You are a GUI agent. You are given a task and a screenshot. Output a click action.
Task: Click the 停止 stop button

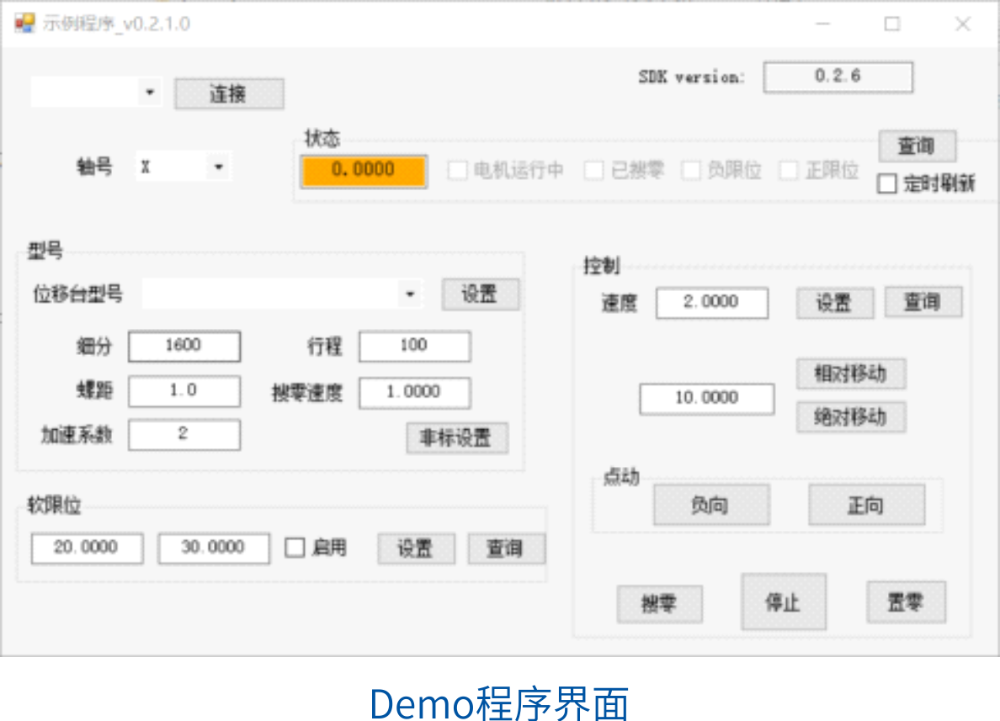(x=783, y=601)
